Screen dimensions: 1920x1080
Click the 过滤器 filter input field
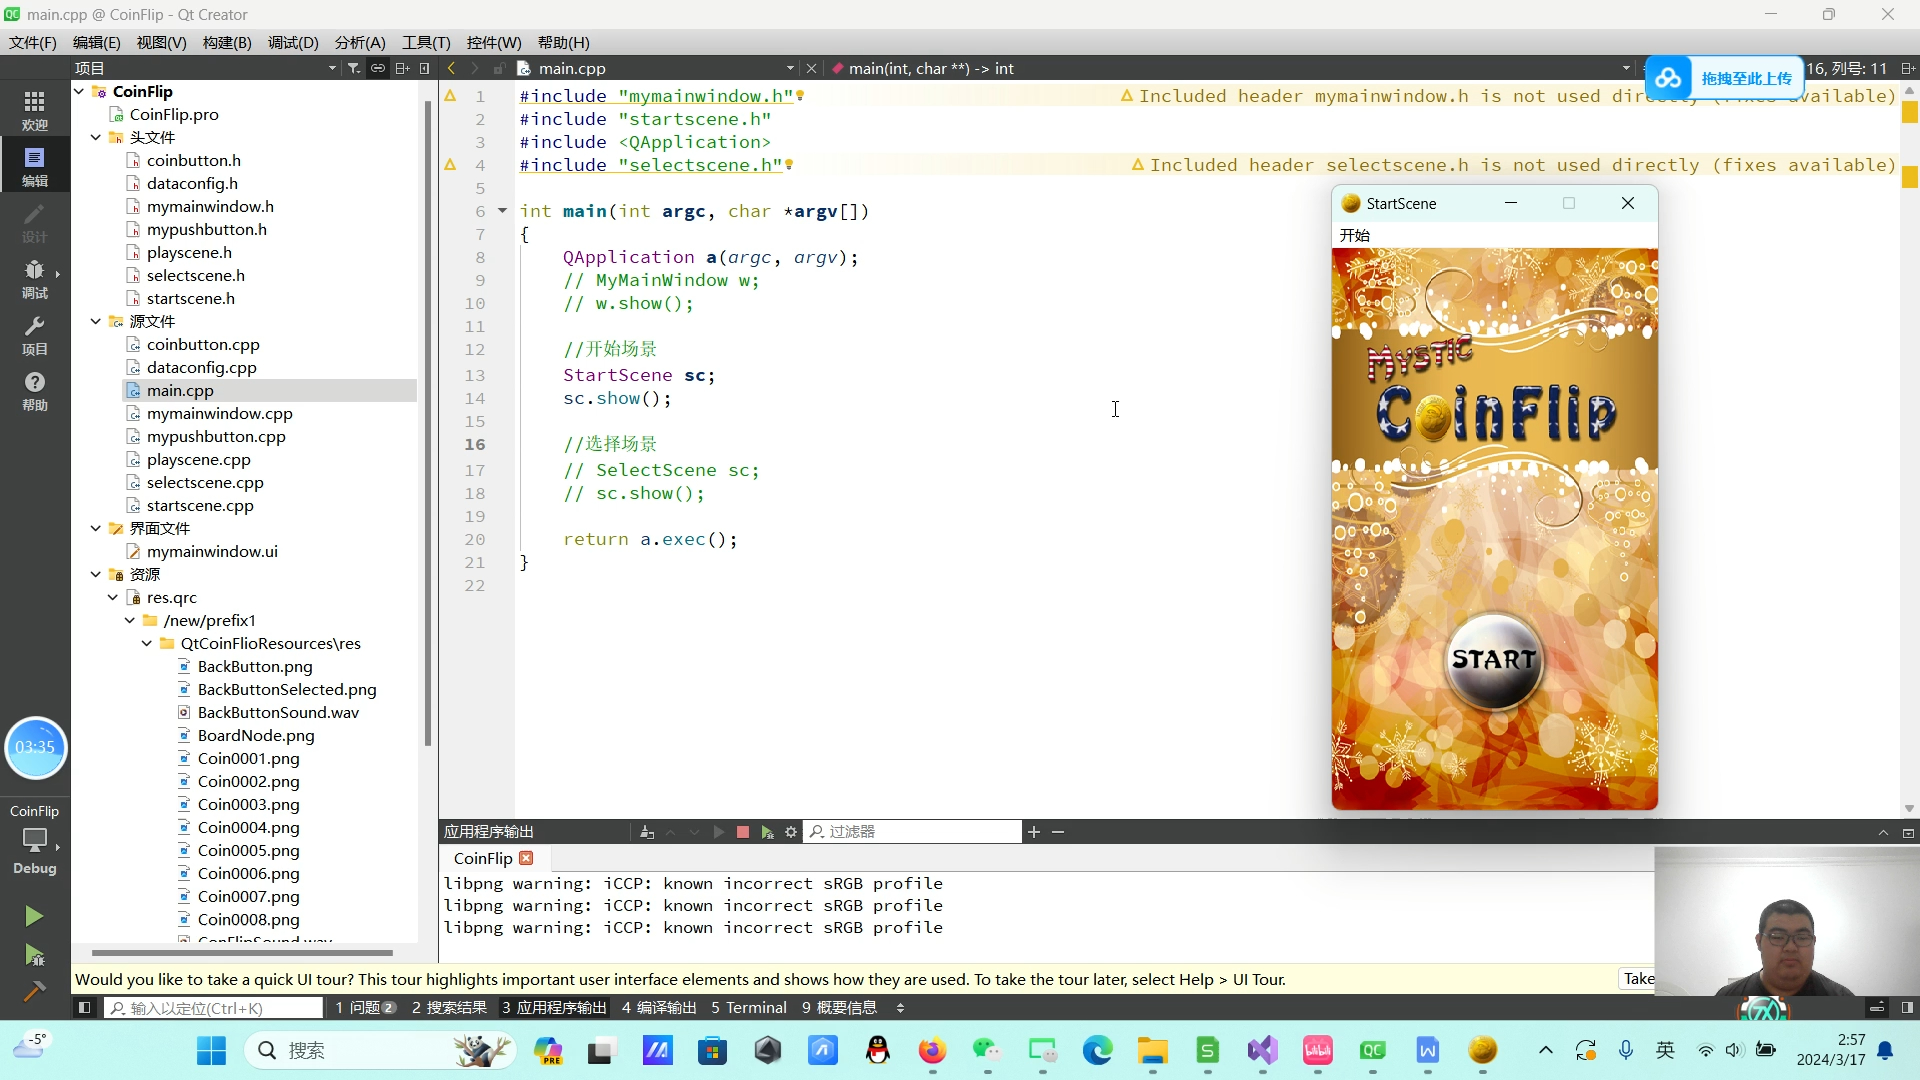913,832
